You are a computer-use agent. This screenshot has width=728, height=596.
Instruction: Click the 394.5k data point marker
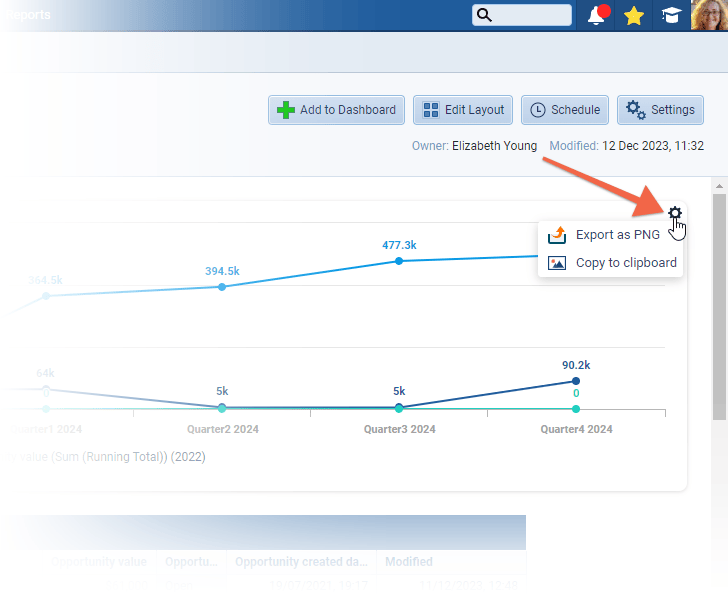(222, 287)
